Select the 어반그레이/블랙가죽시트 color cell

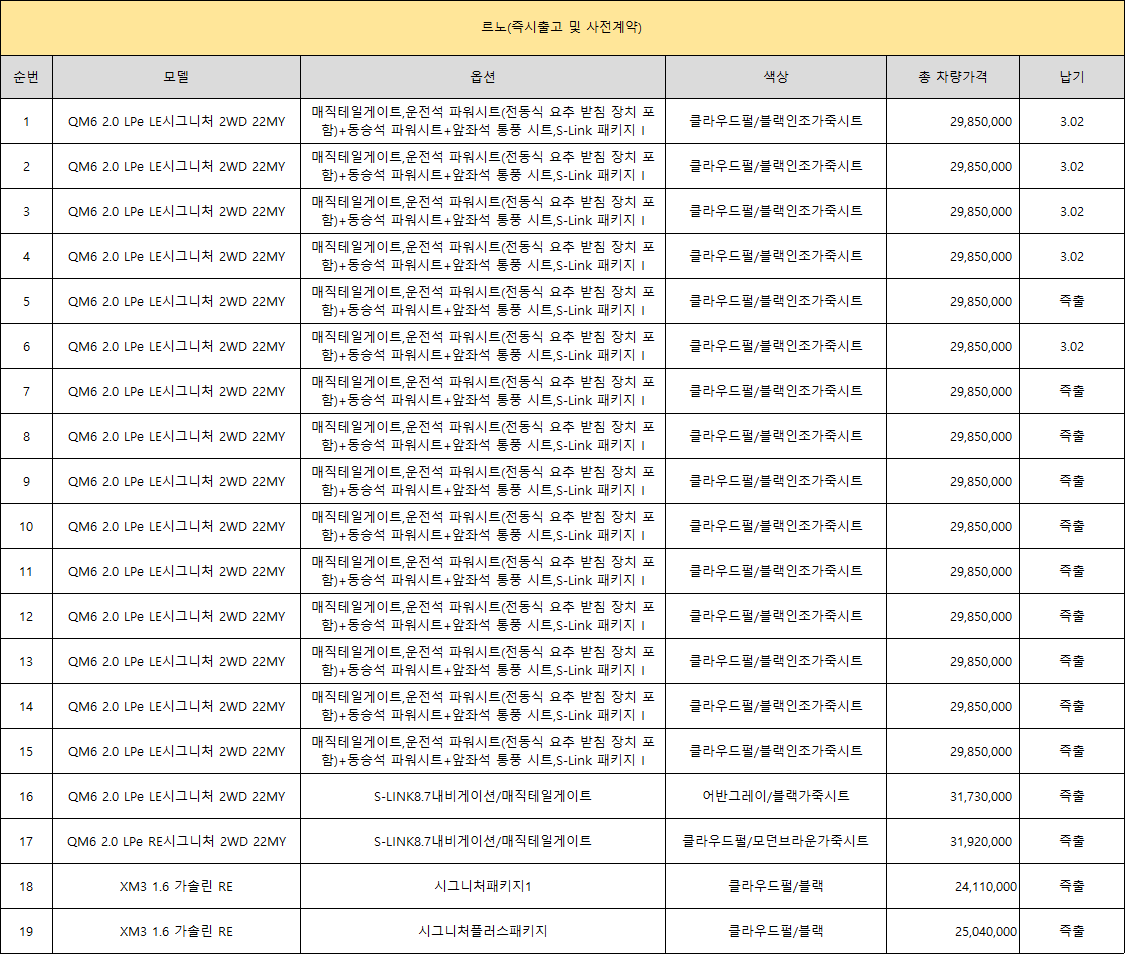point(776,796)
